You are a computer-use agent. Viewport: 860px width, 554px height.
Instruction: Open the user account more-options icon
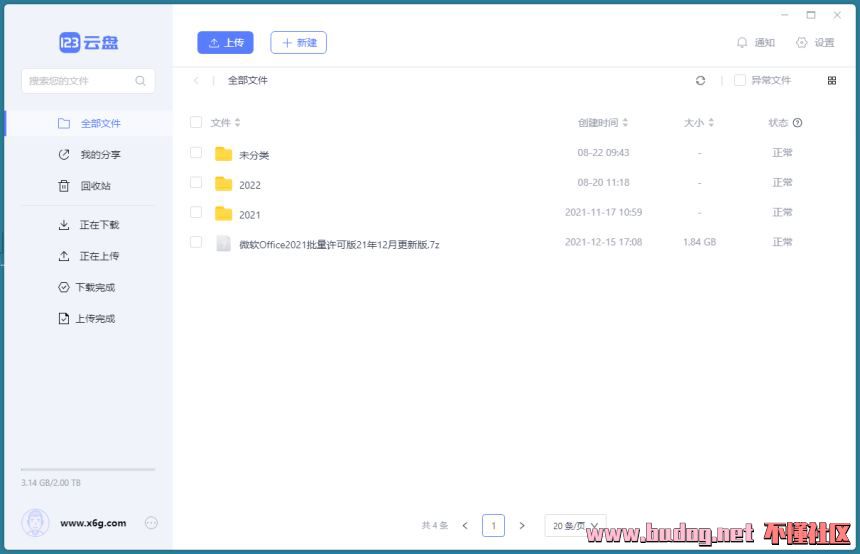(x=151, y=523)
